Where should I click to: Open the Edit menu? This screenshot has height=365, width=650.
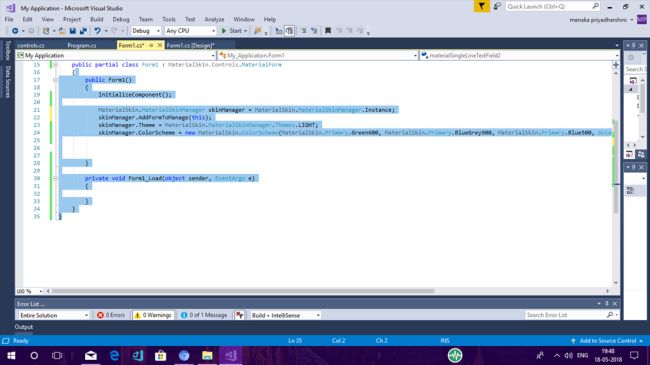coord(27,19)
